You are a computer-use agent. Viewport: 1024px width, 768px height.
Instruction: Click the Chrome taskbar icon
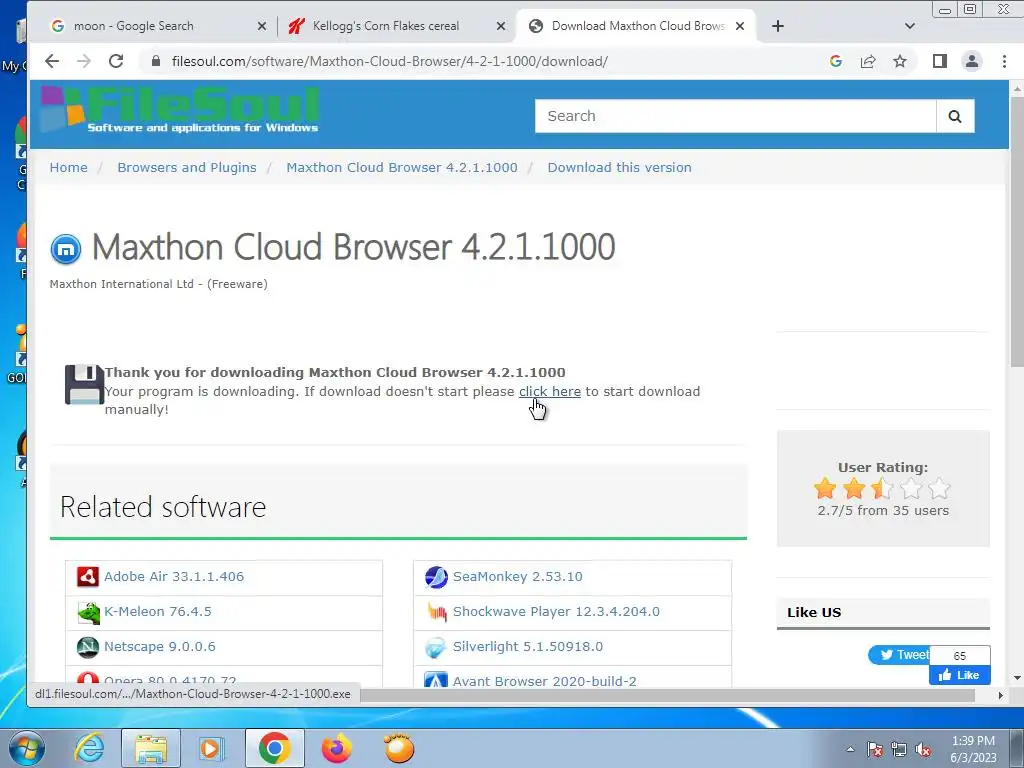(x=274, y=748)
